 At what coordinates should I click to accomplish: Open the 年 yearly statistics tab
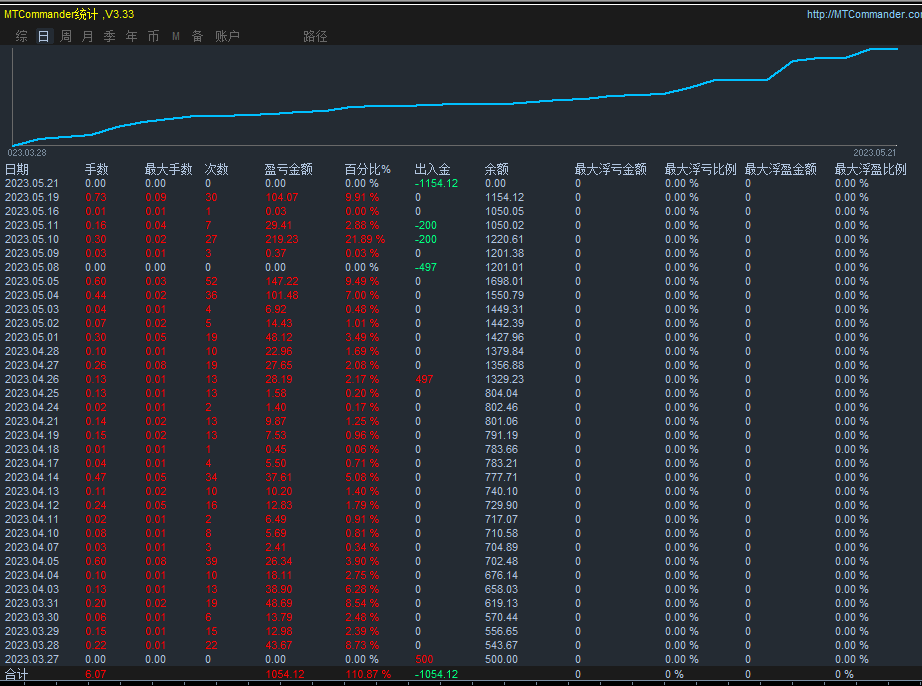(x=132, y=36)
